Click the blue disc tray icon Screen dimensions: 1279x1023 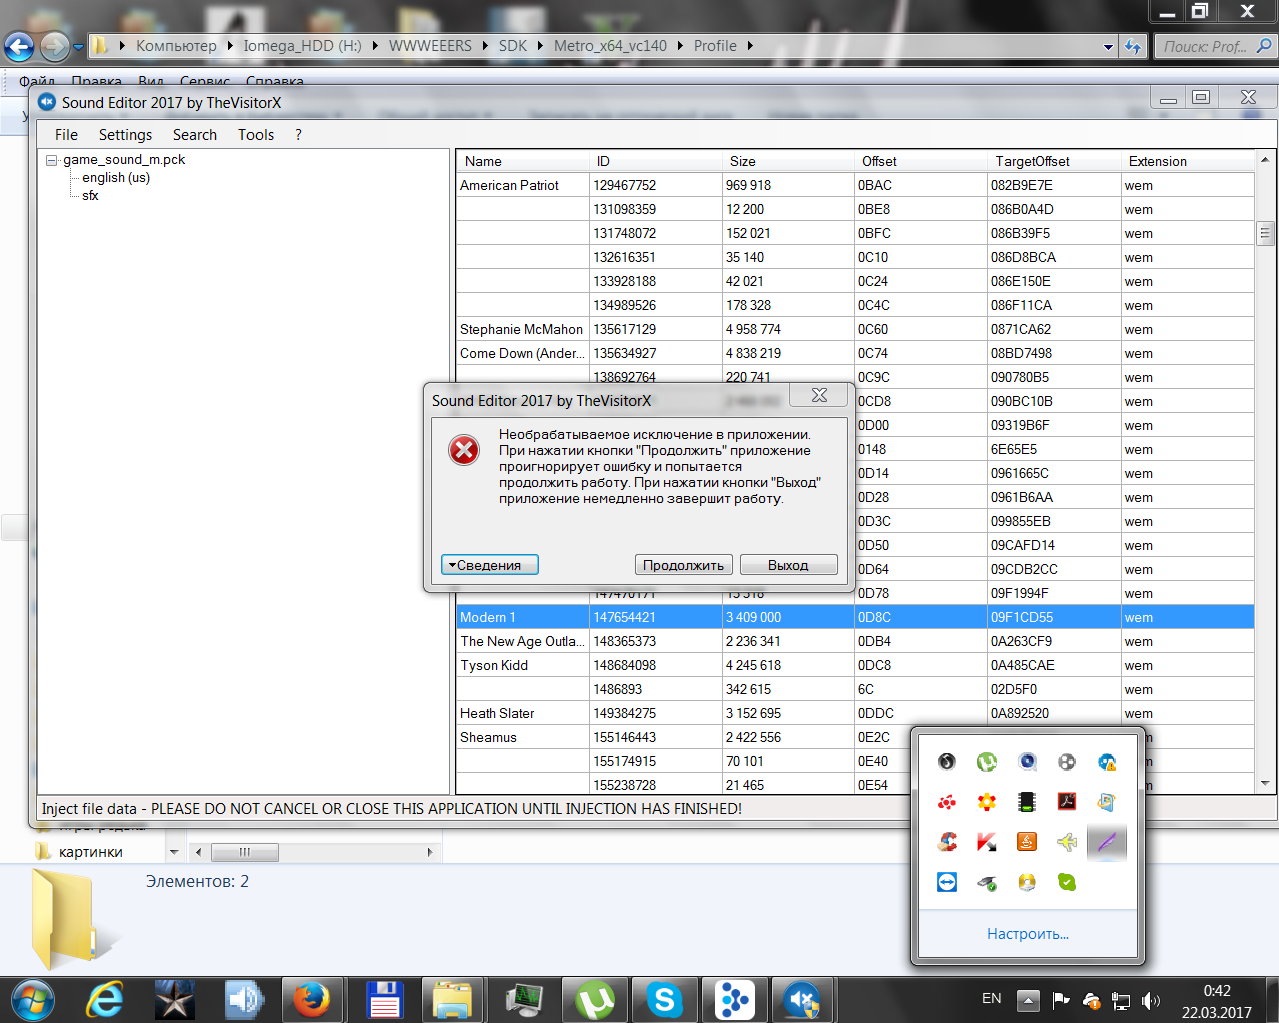[x=1027, y=762]
